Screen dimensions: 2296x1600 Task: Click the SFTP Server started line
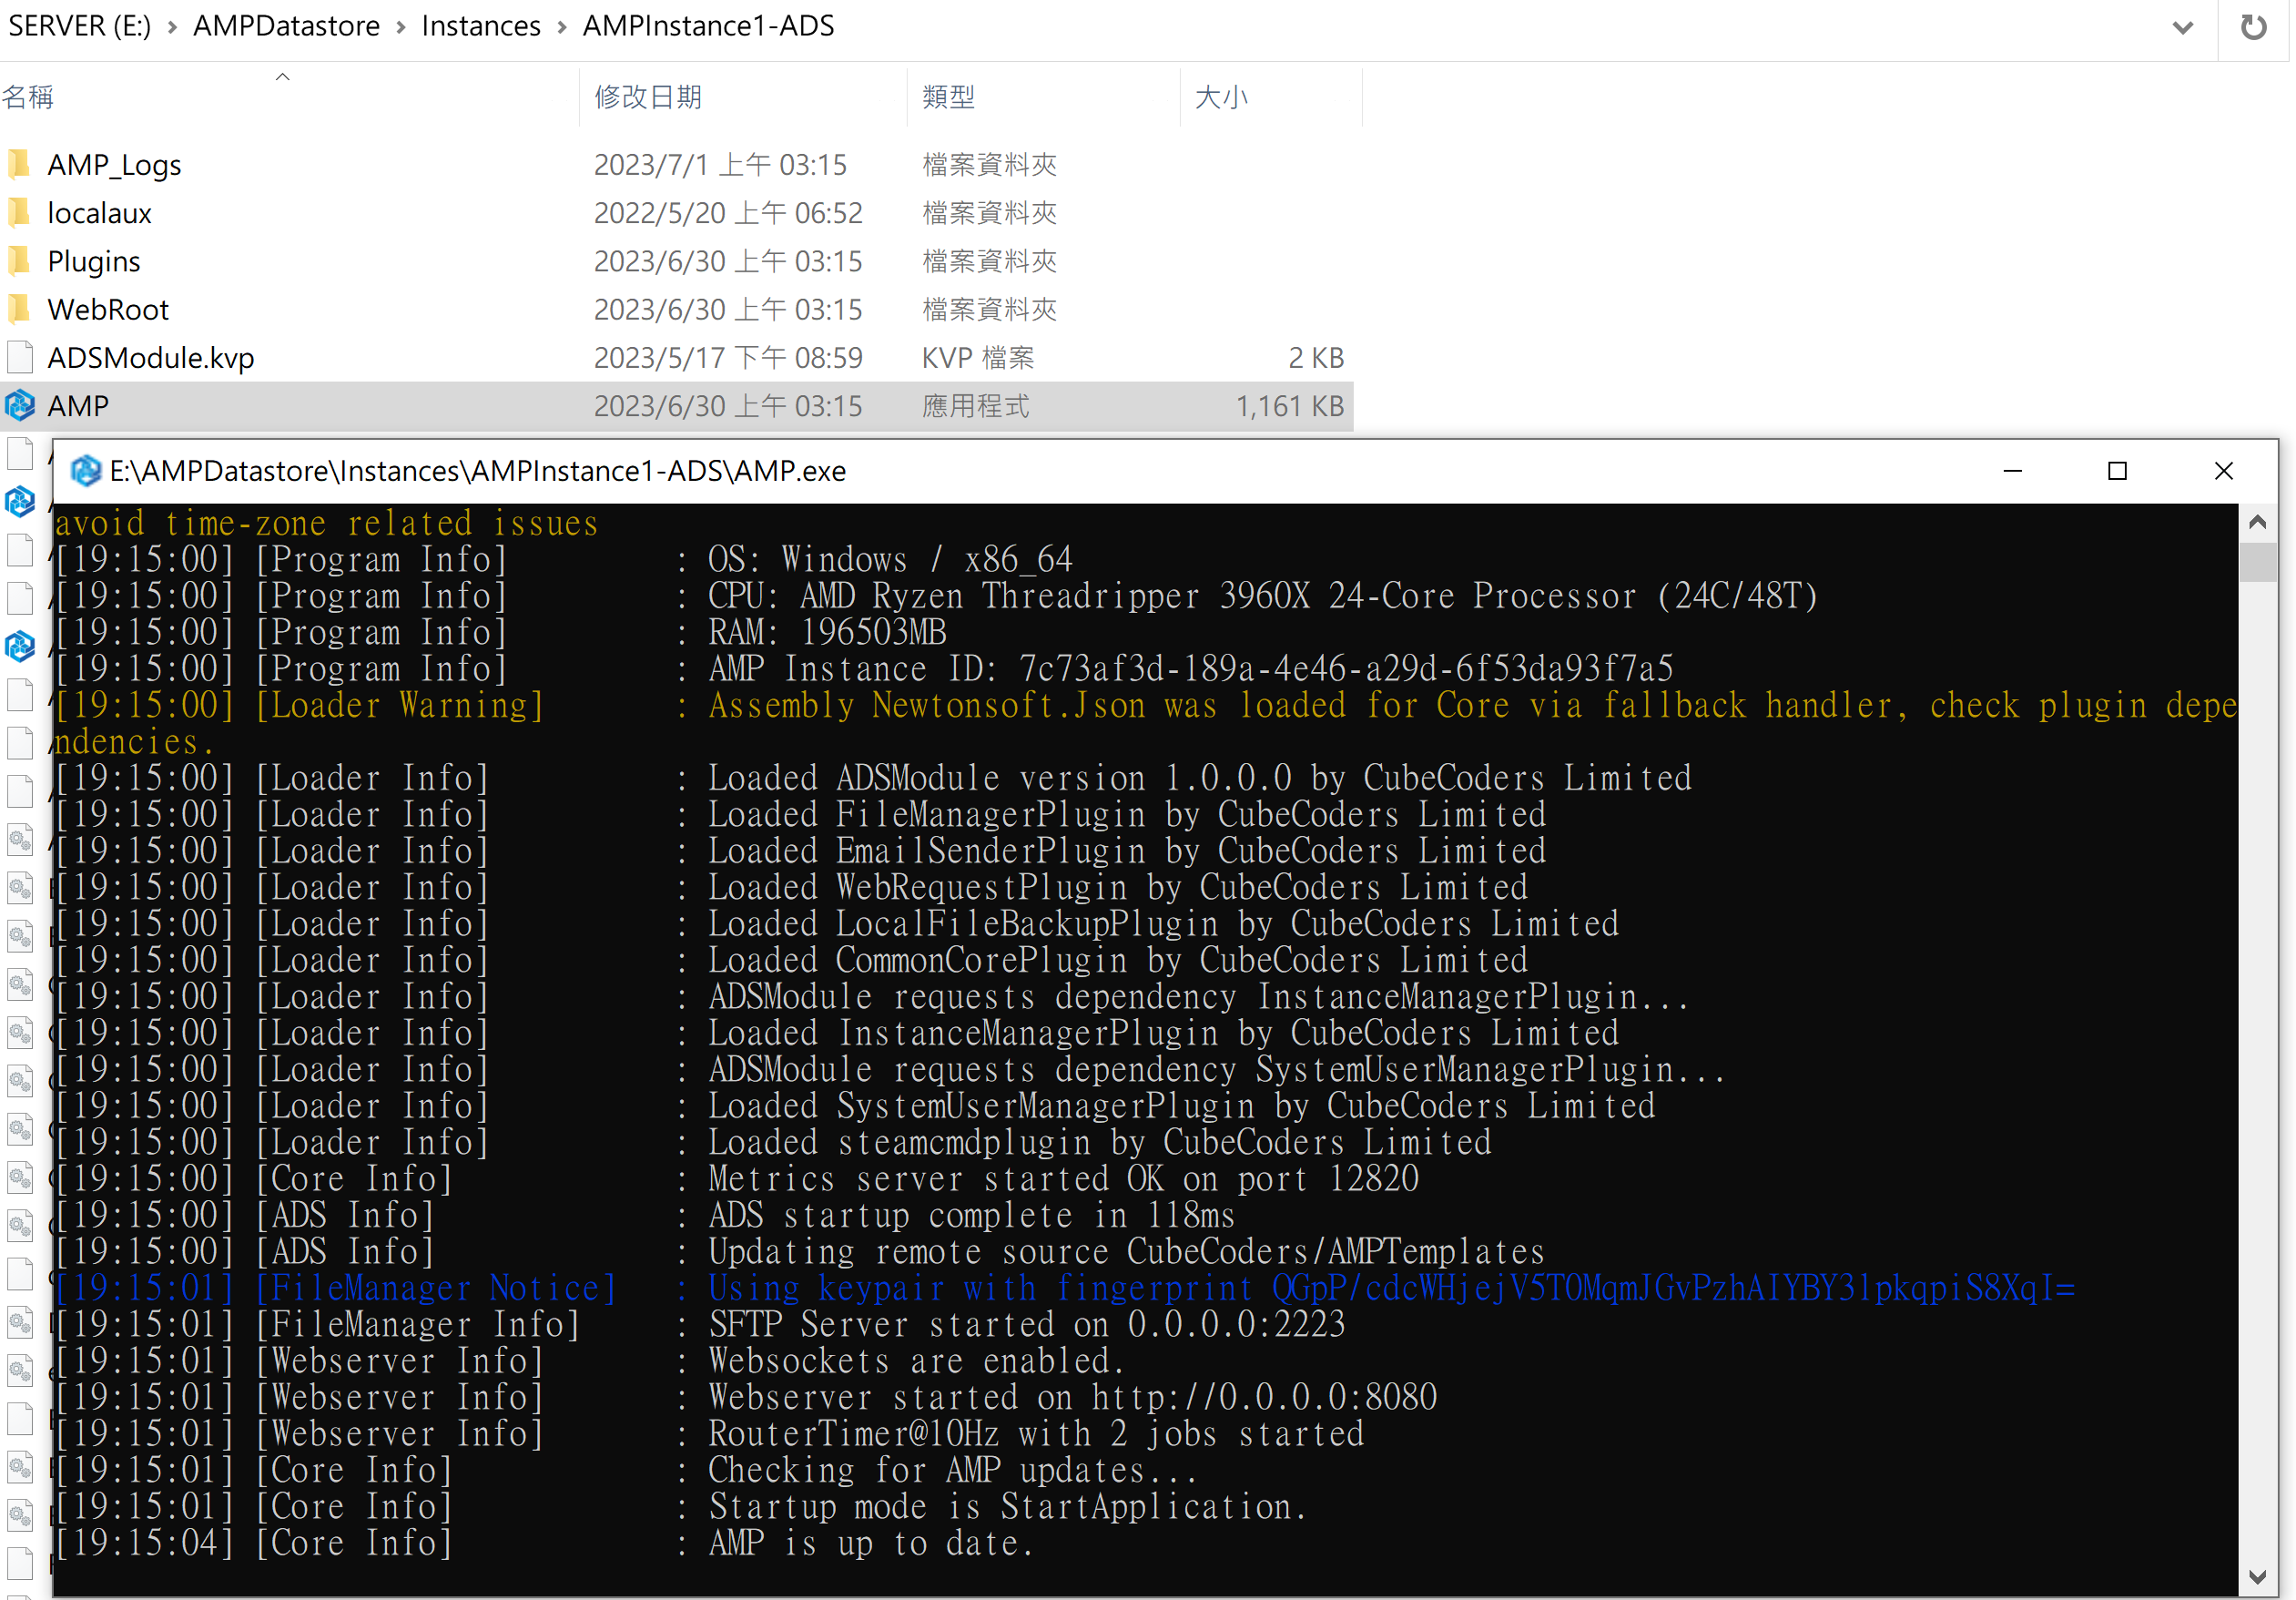click(700, 1324)
